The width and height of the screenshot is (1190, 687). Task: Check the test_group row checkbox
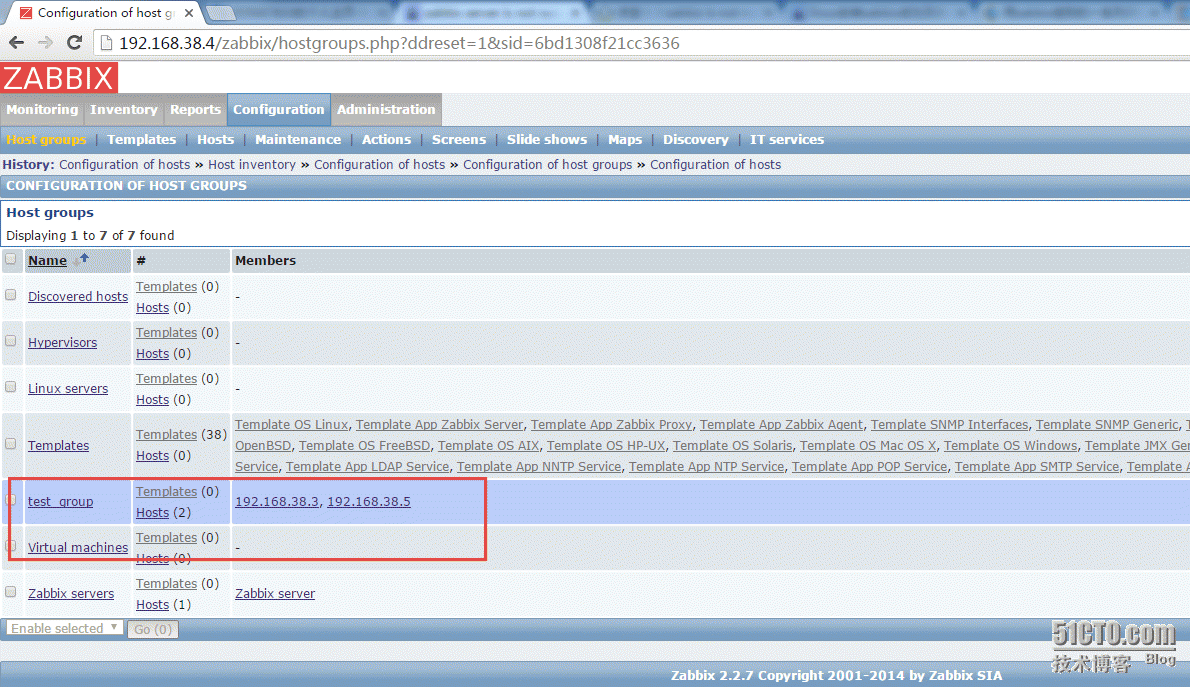(11, 499)
